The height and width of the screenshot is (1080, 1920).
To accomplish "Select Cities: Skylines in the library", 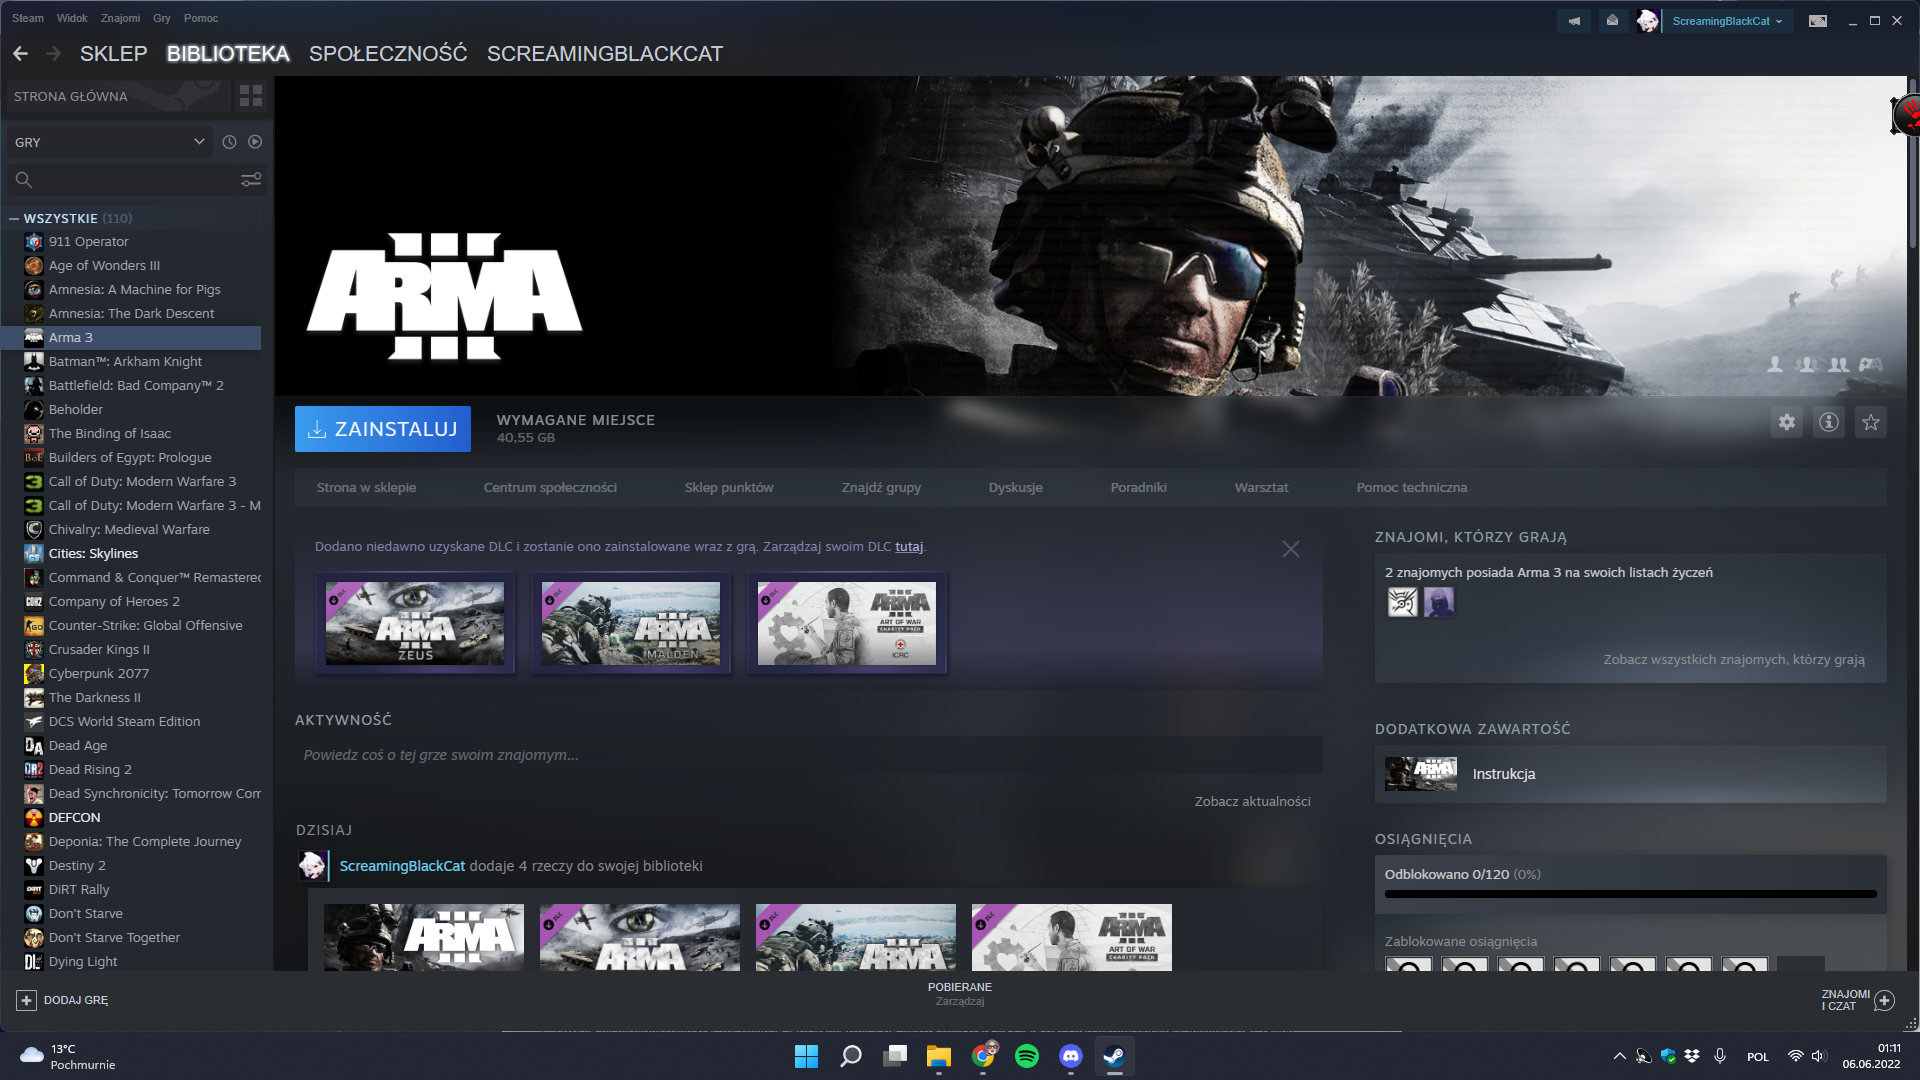I will click(x=133, y=554).
